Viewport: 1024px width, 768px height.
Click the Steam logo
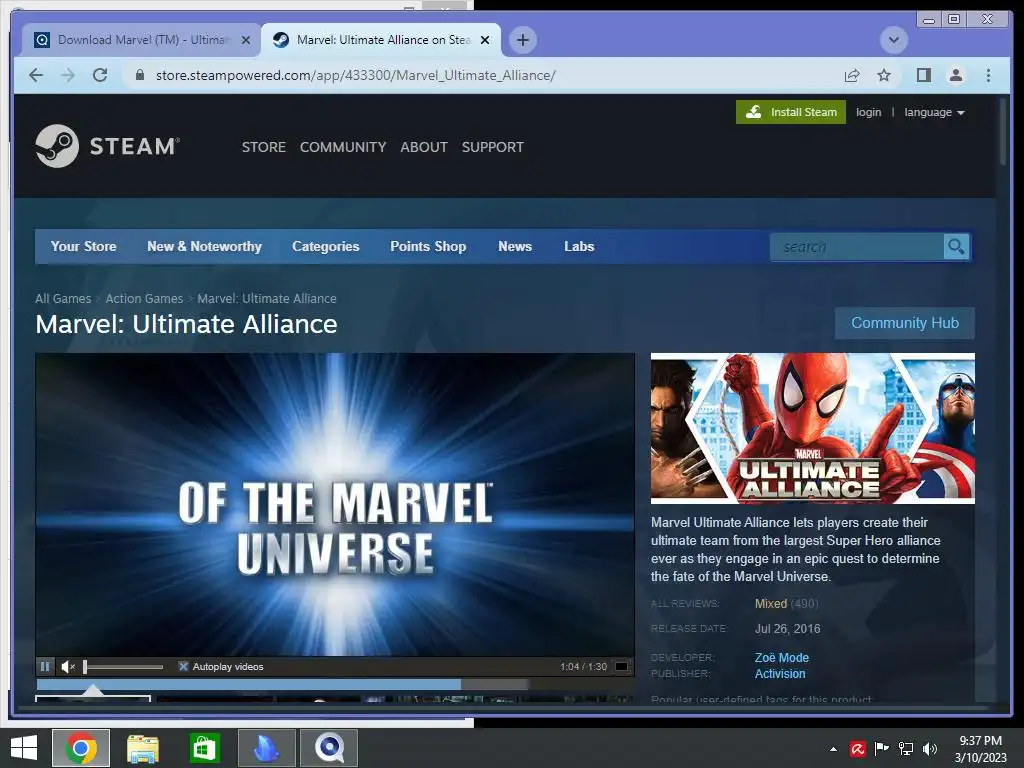[x=108, y=146]
